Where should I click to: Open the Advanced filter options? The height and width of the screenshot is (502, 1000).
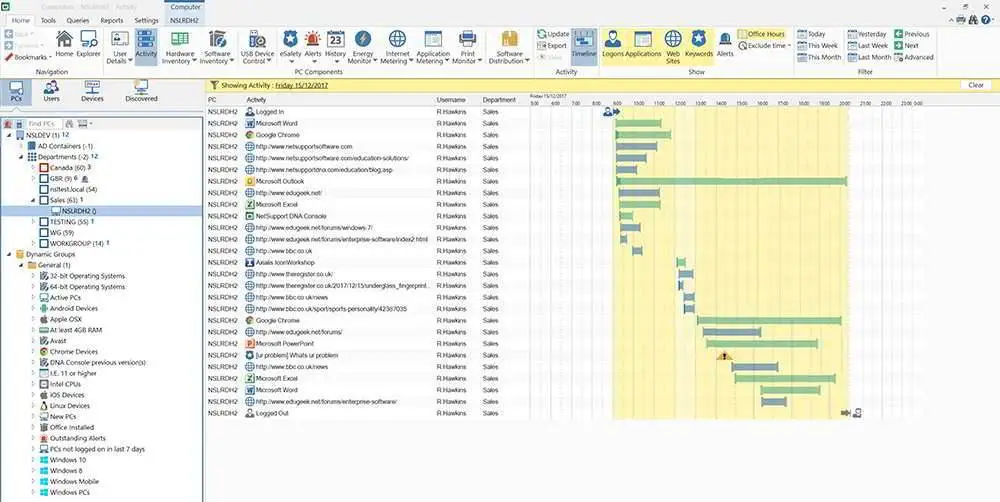(914, 57)
